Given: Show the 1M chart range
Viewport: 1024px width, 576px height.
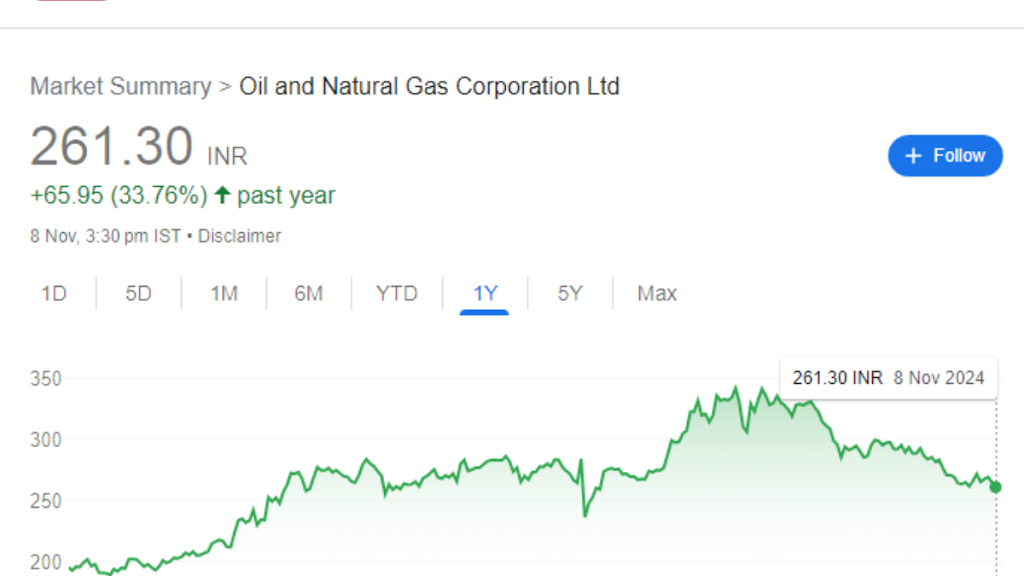Looking at the screenshot, I should click(x=224, y=293).
